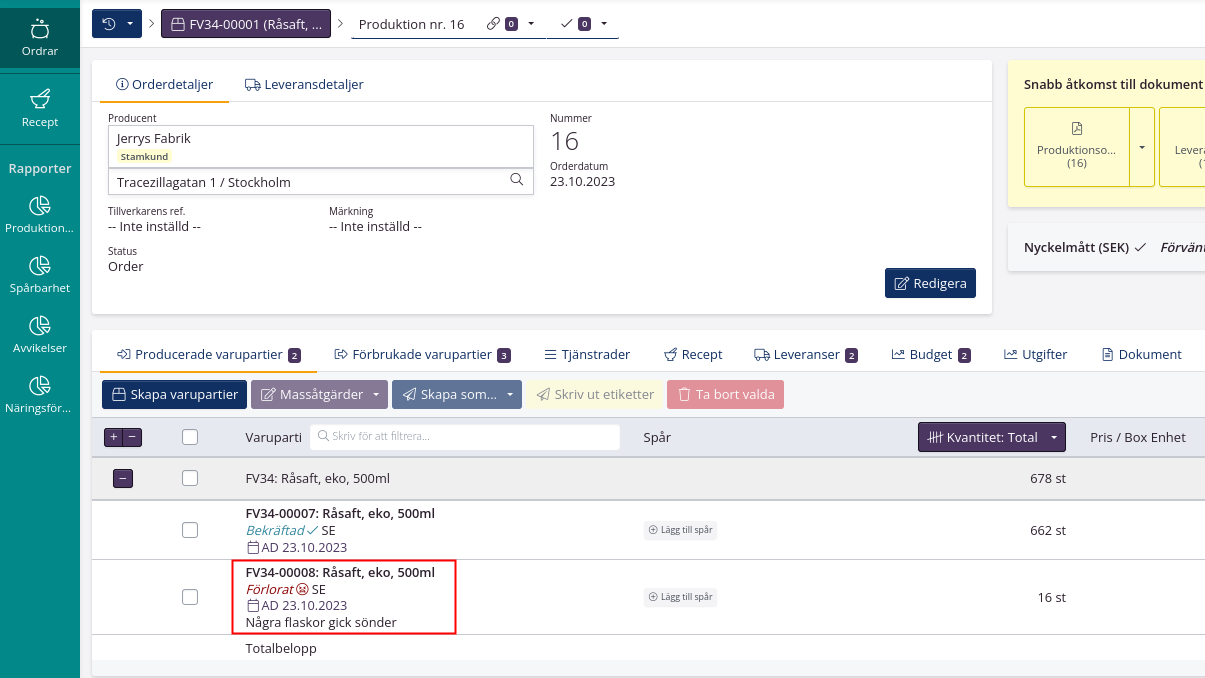Select the Recept icon in the sidebar
The width and height of the screenshot is (1205, 678).
[x=40, y=105]
